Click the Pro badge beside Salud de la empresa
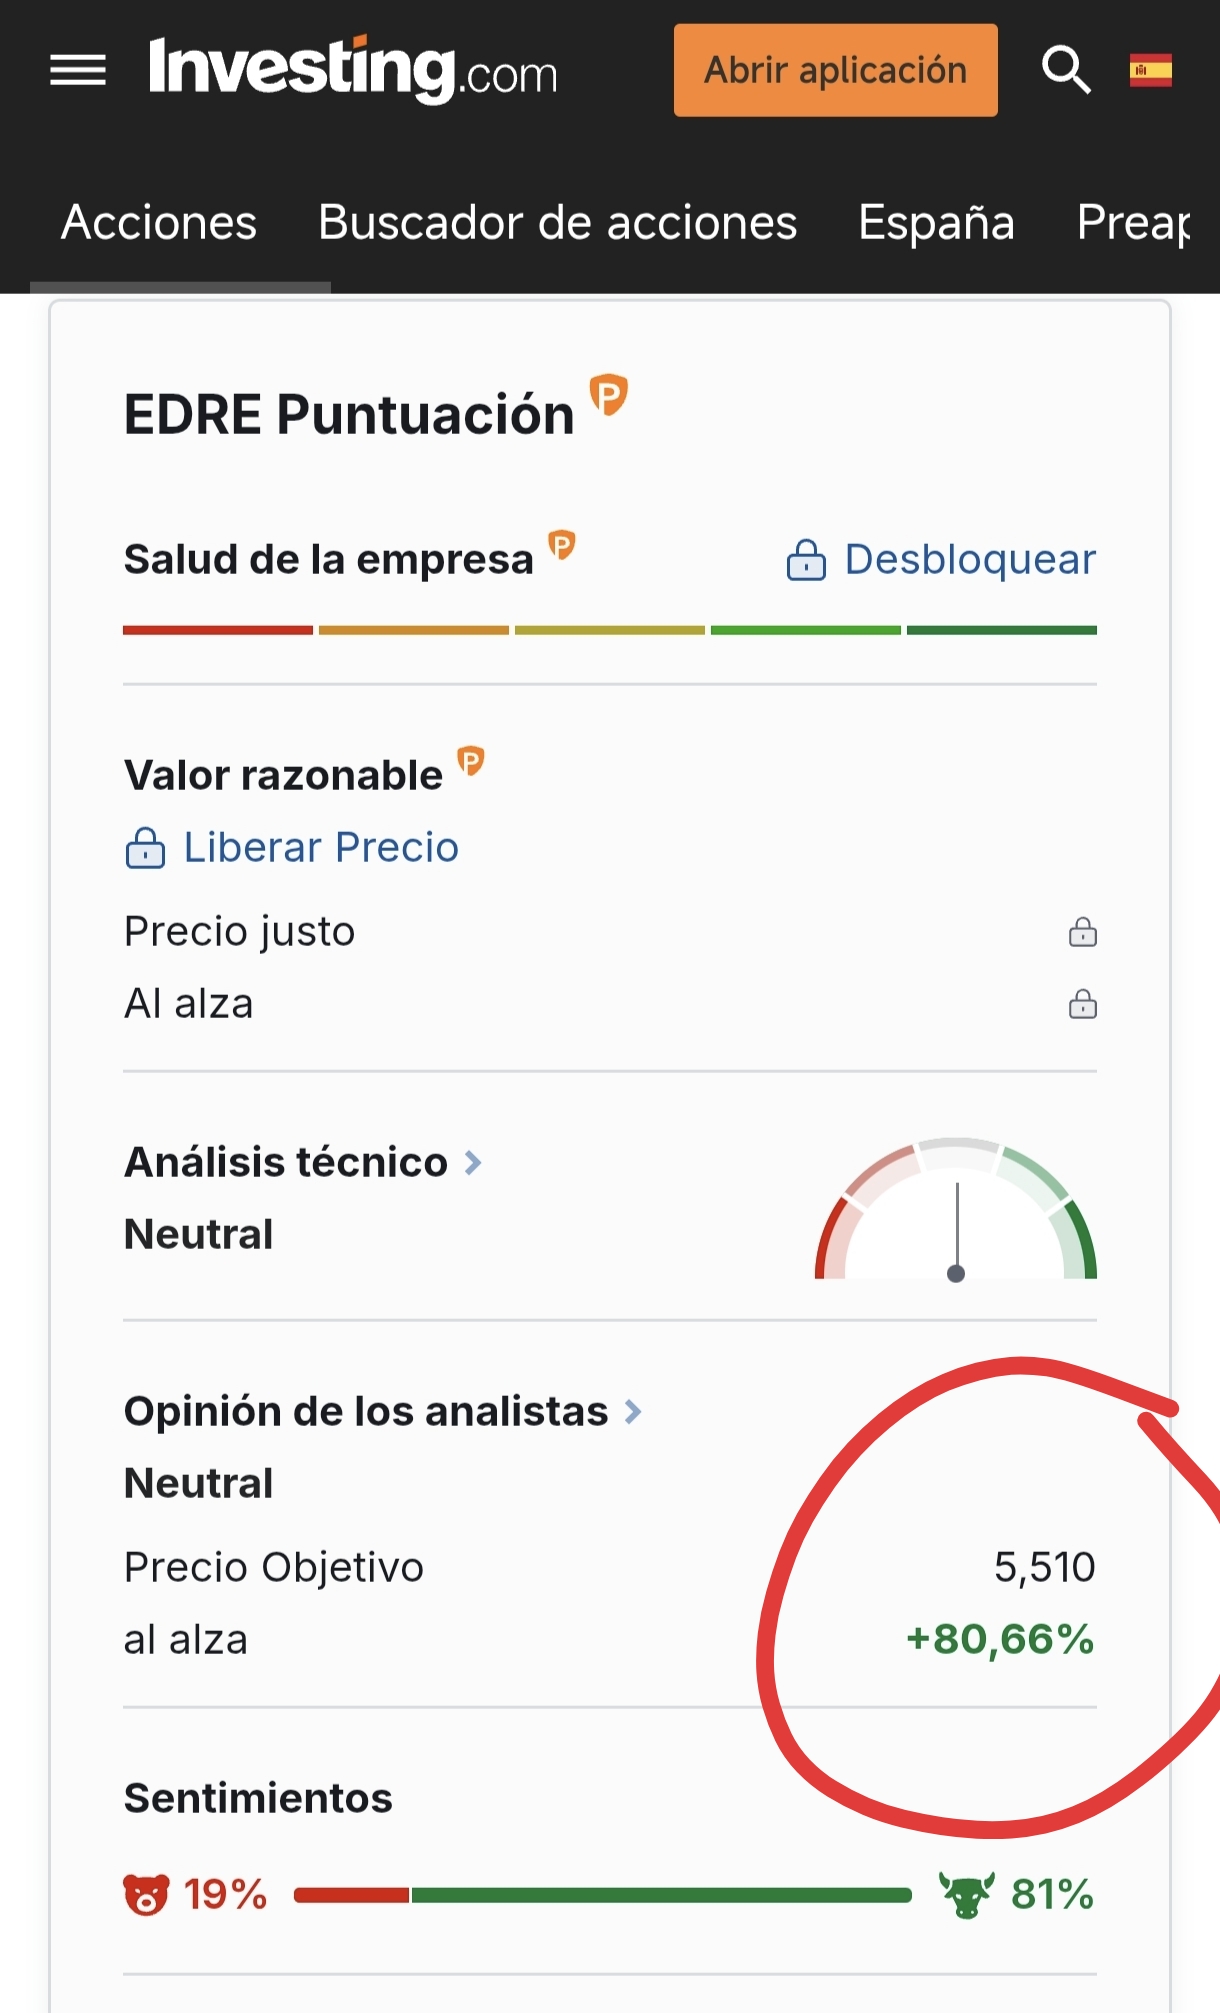Screen dimensions: 1220x2013 click(x=562, y=545)
